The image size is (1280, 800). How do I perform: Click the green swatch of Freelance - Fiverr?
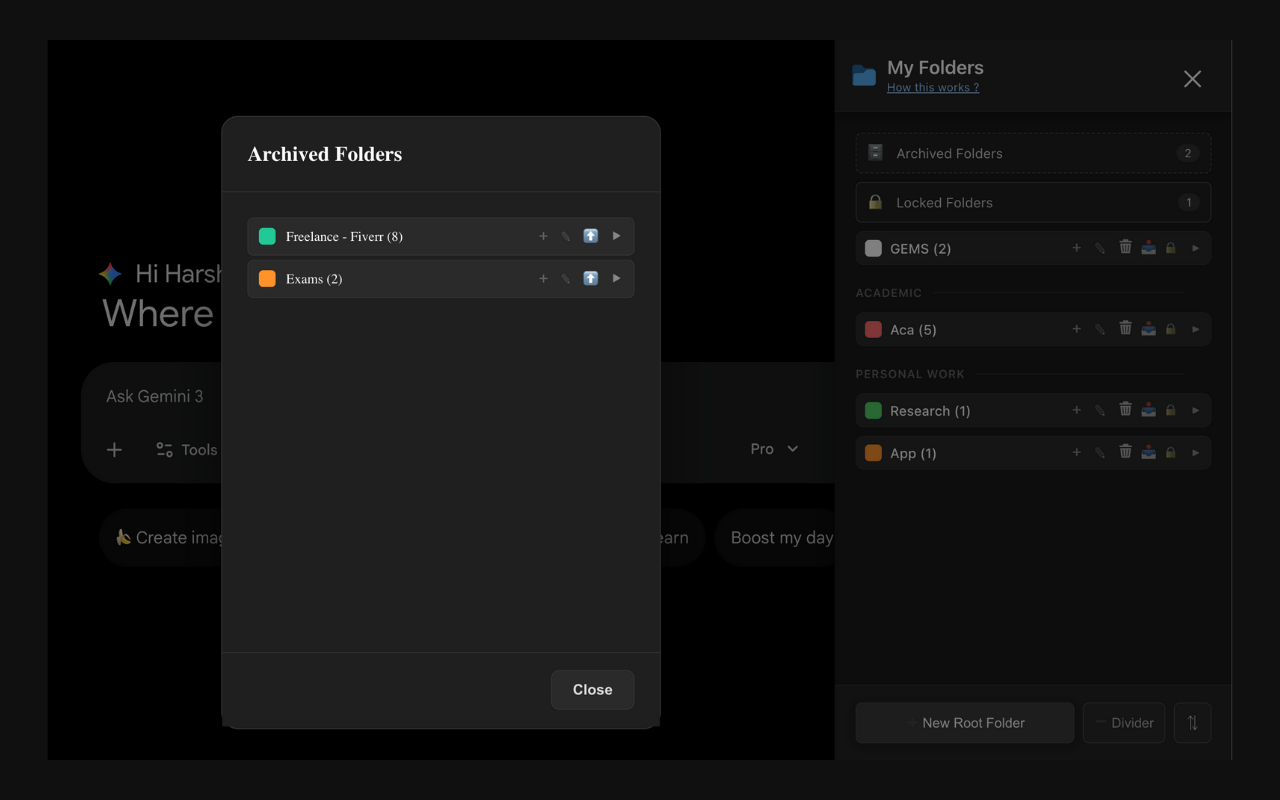tap(266, 236)
